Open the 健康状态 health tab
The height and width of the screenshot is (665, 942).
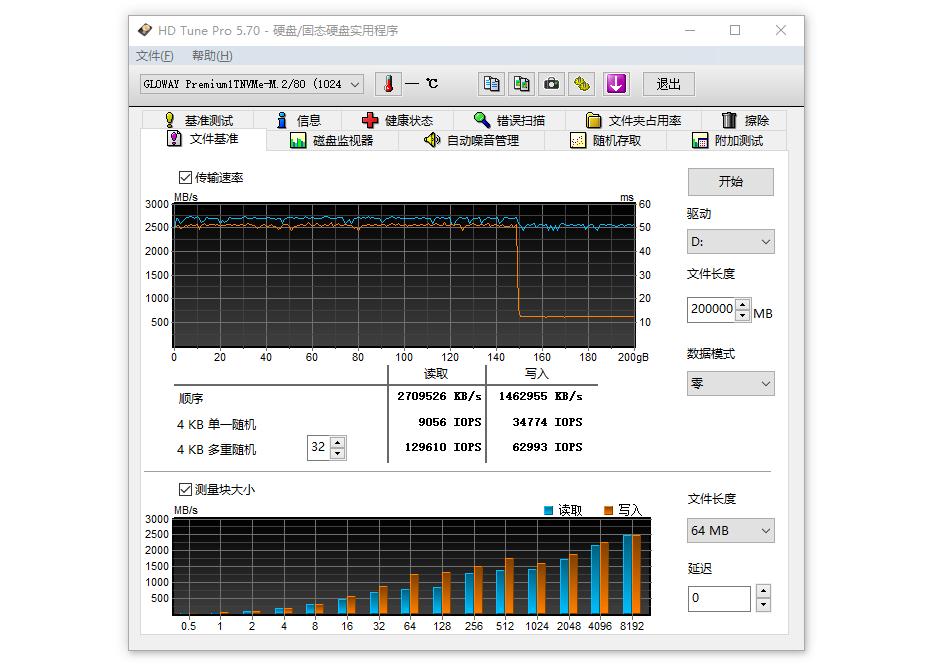coord(397,120)
